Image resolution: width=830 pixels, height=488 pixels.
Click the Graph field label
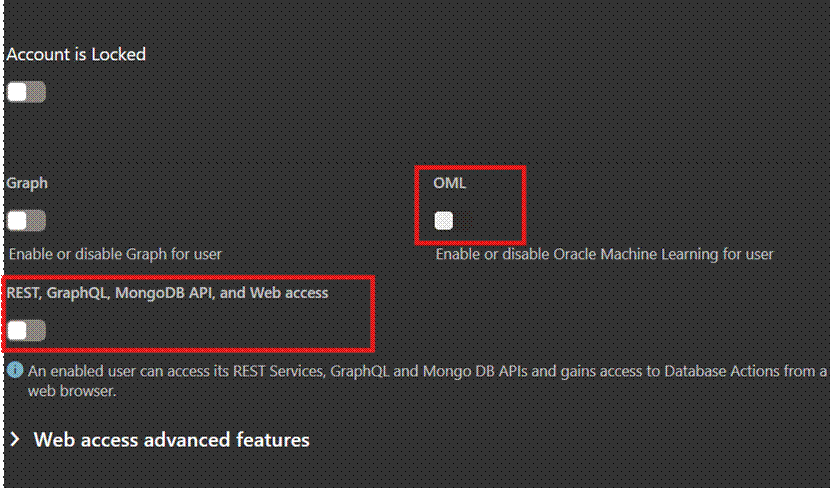(27, 184)
